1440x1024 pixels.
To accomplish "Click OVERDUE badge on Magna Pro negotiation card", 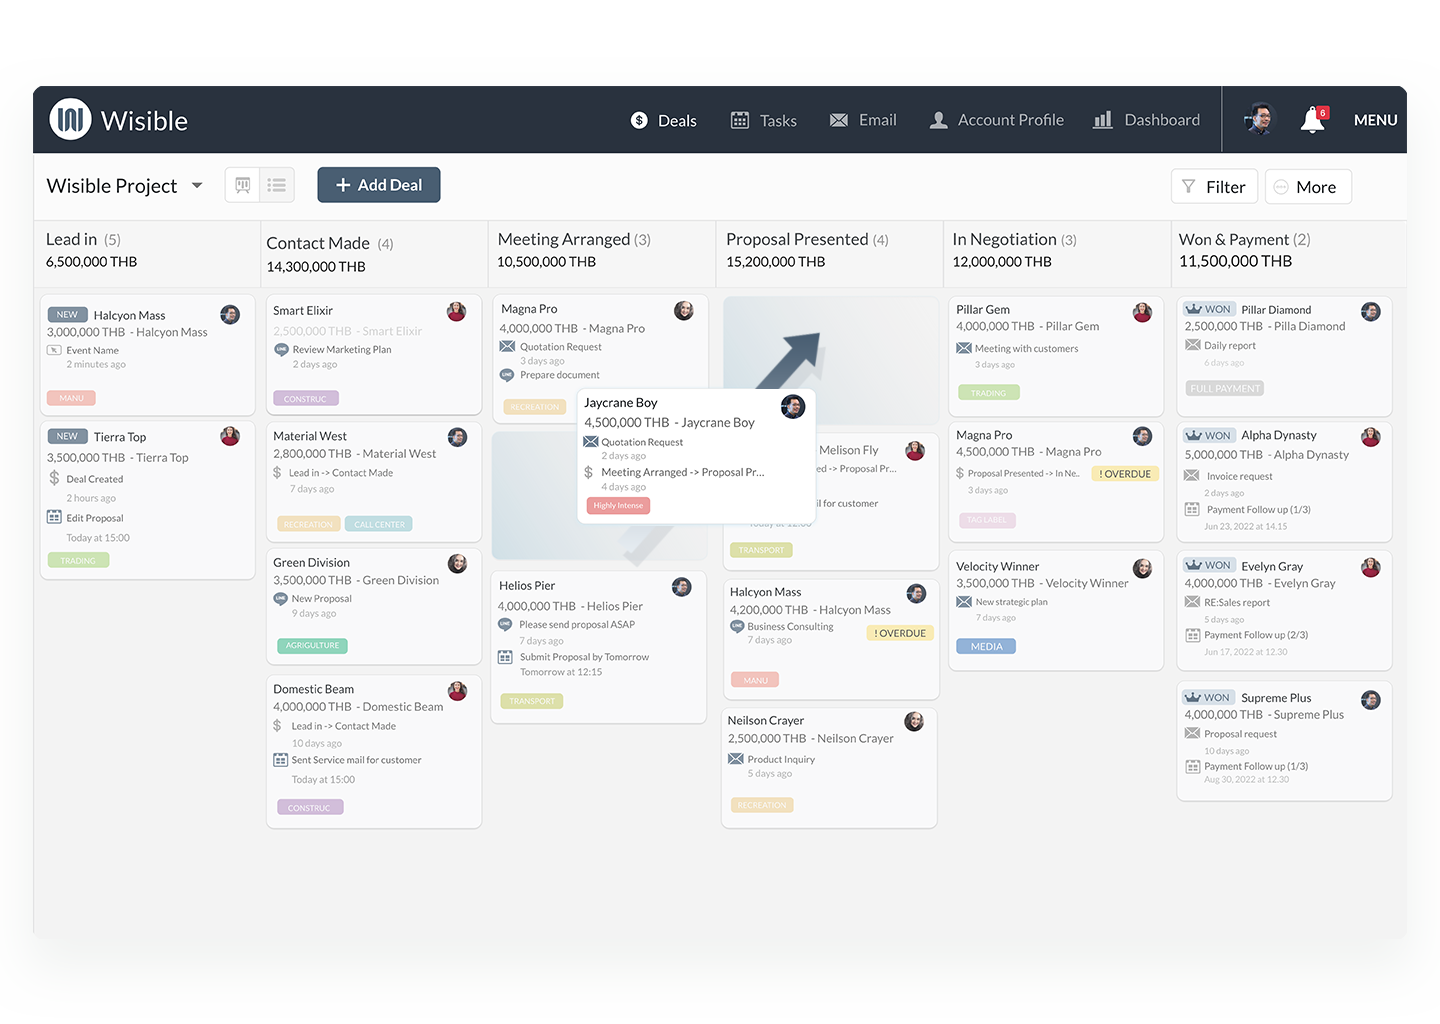I will pos(1125,474).
